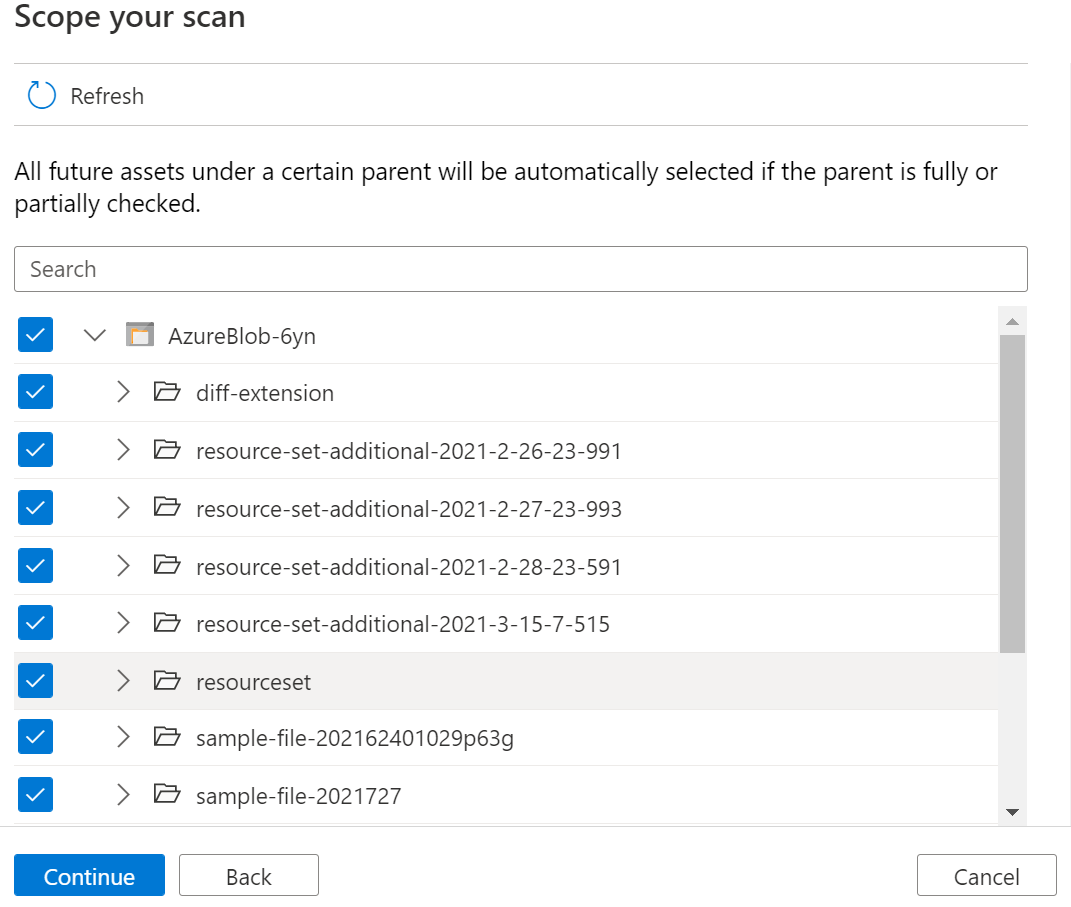The height and width of the screenshot is (907, 1071).
Task: Expand the resourceset folder chevron
Action: coord(123,681)
